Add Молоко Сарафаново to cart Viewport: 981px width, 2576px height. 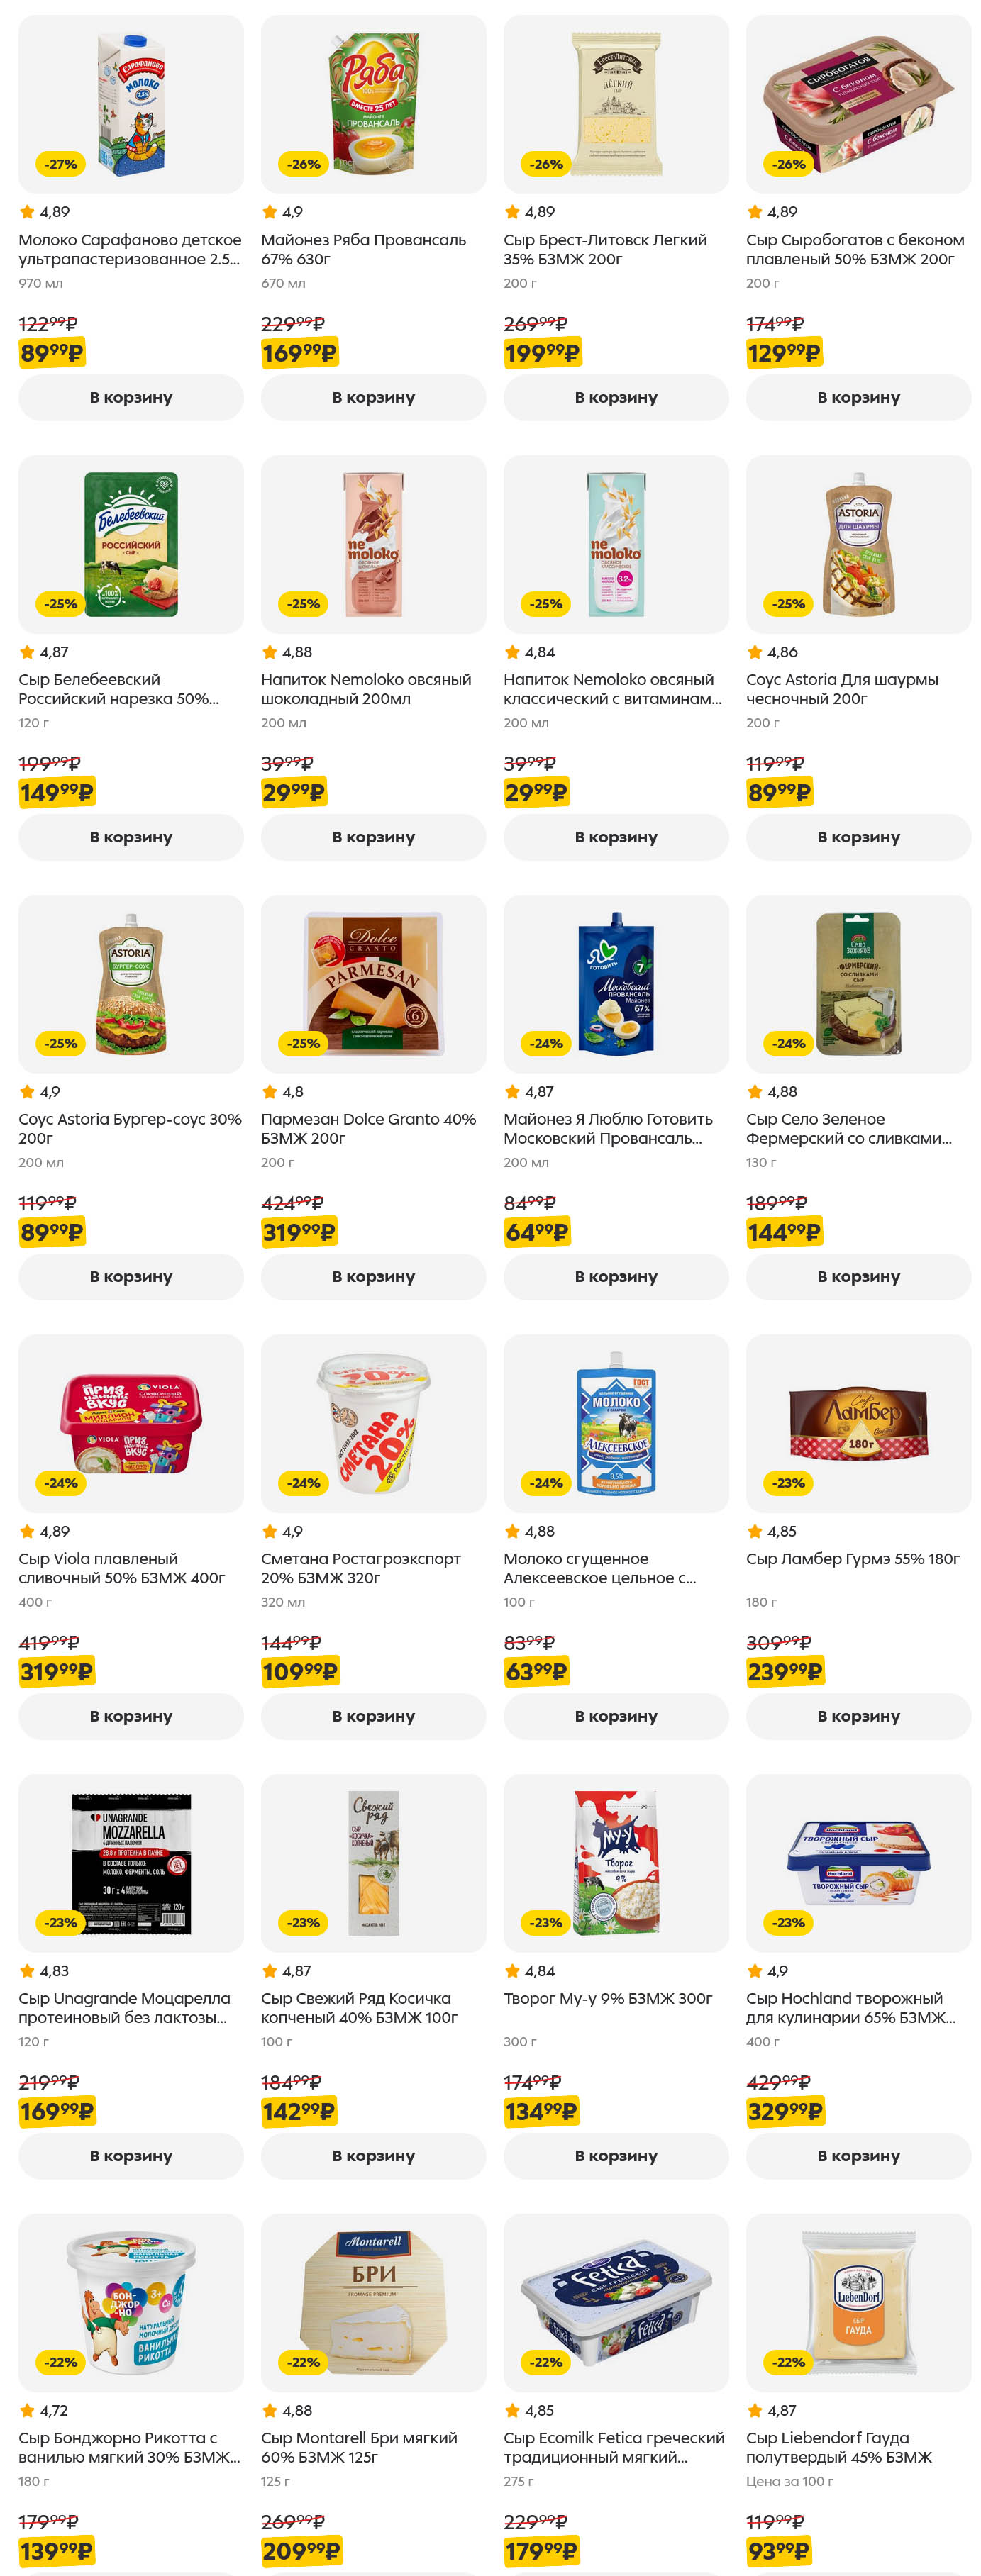pos(130,397)
